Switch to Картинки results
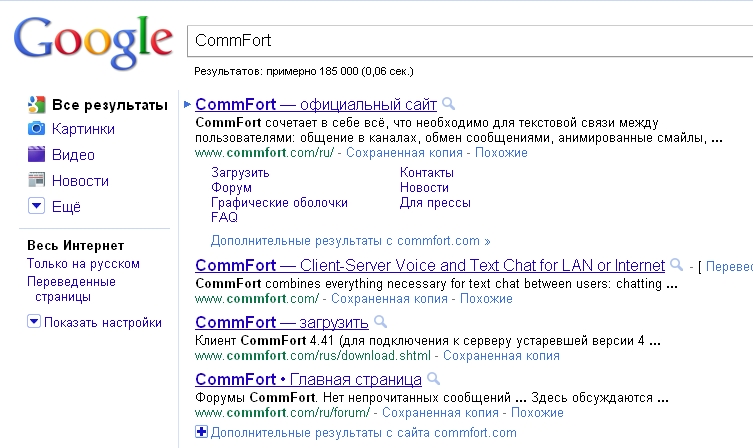The height and width of the screenshot is (448, 753). pos(83,129)
